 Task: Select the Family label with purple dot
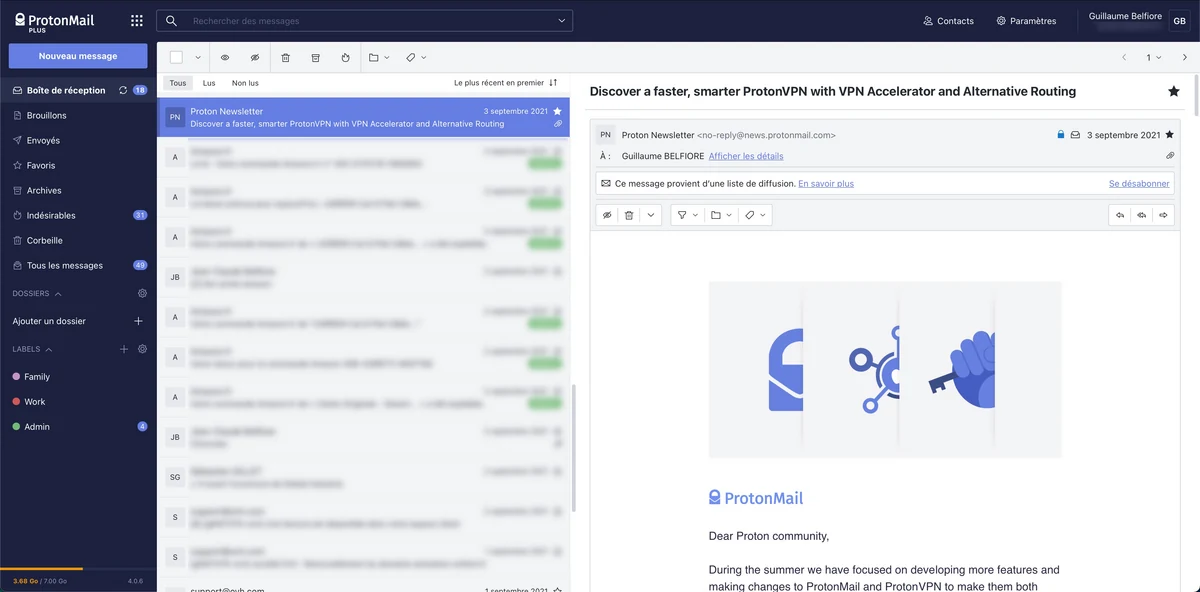(78, 377)
